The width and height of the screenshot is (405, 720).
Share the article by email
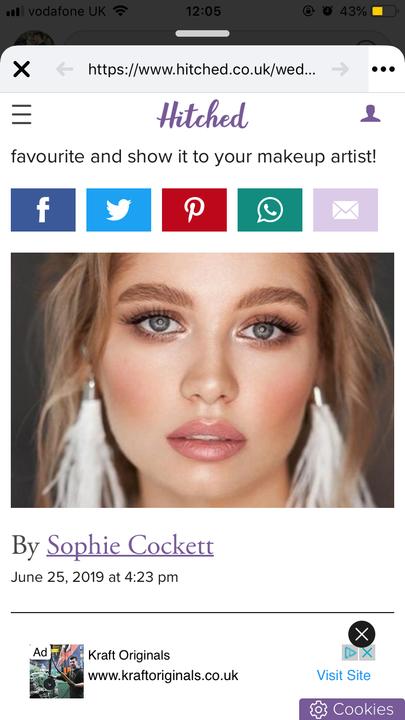pos(345,210)
